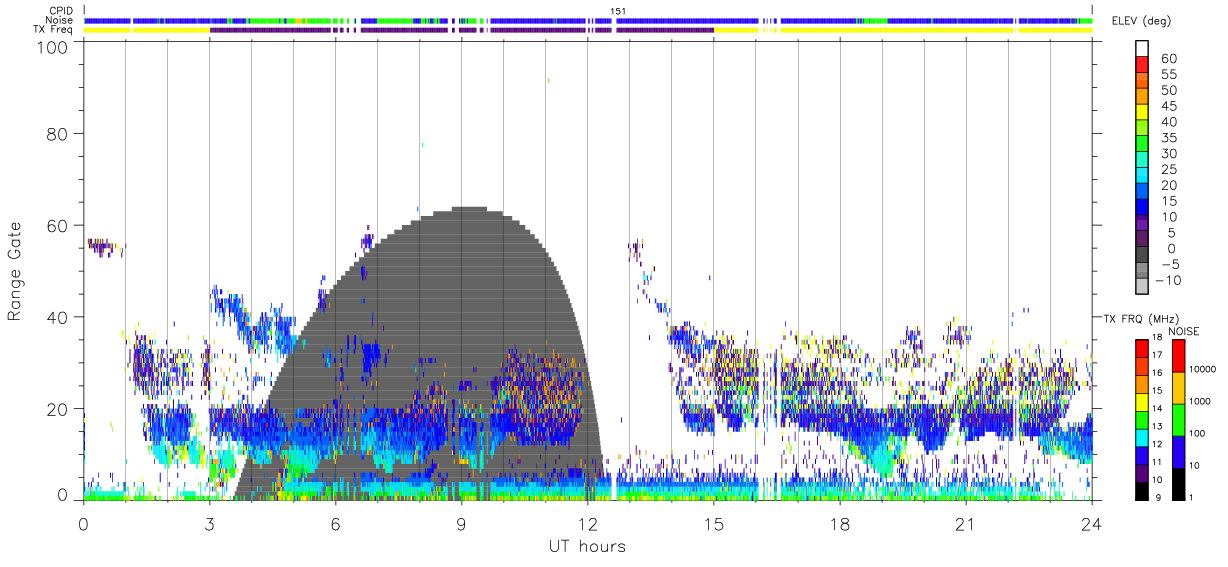Click the 'Range Gate' y-axis title
This screenshot has height=567, width=1228.
tap(15, 271)
